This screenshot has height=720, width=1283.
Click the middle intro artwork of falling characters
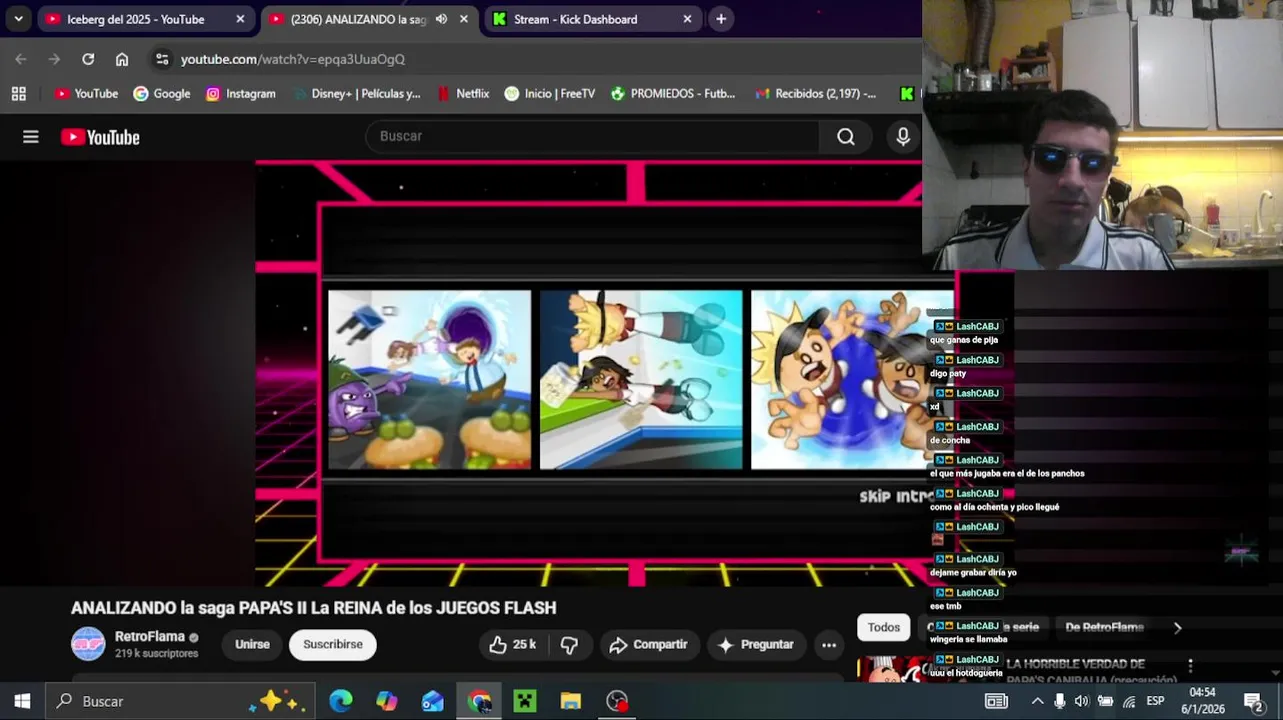[x=641, y=379]
